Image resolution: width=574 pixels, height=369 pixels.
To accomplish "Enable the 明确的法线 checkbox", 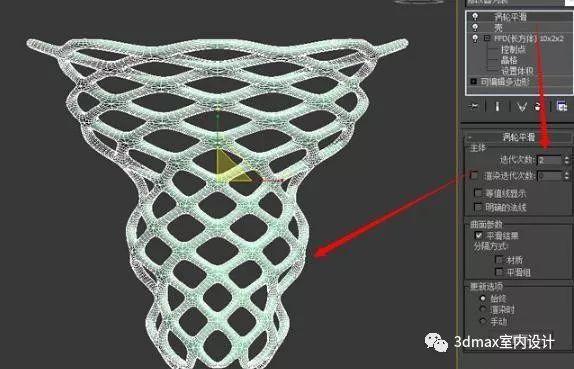I will click(x=478, y=207).
